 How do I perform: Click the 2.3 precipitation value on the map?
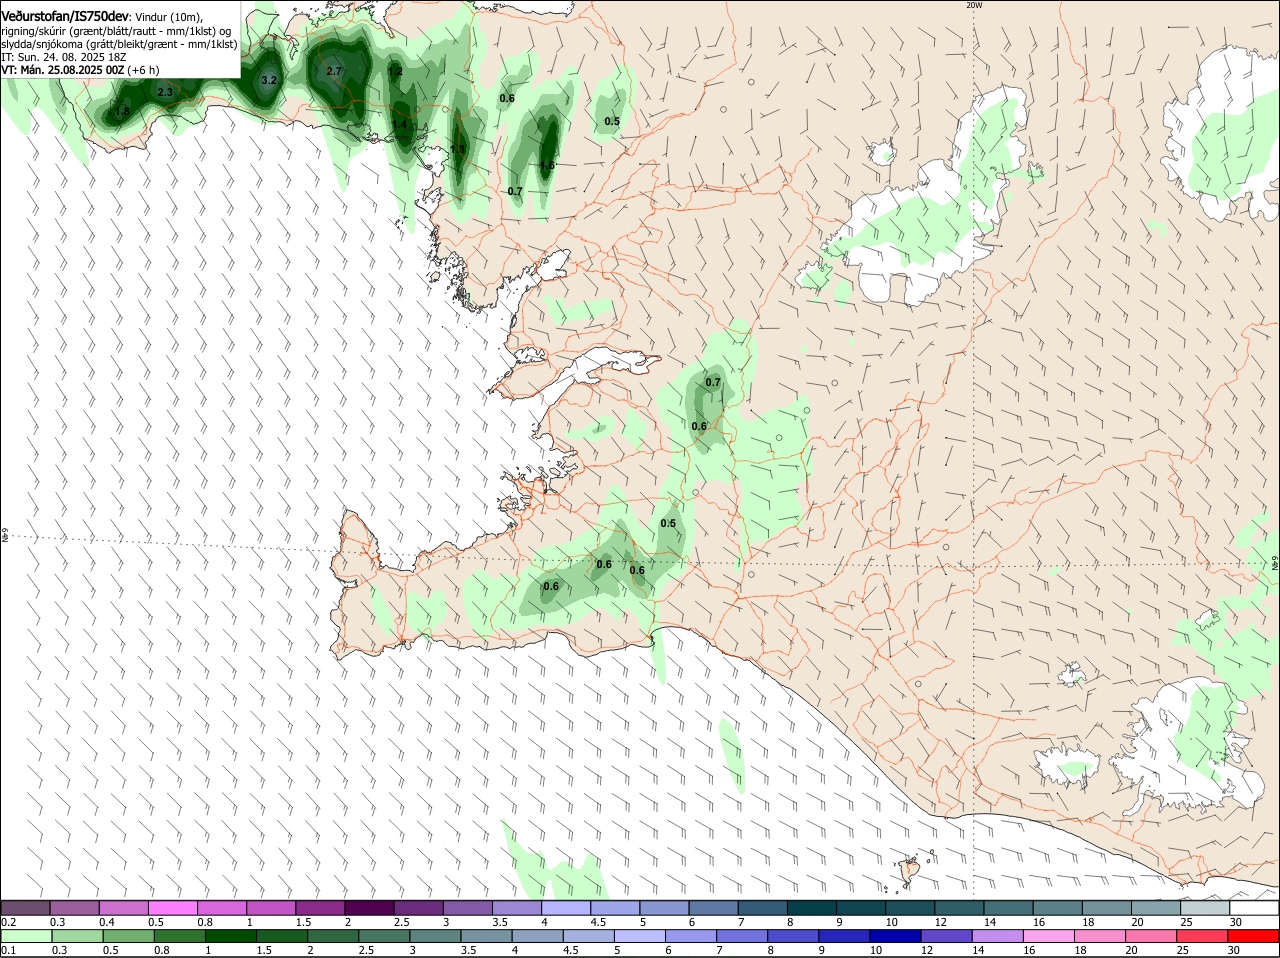[x=165, y=92]
